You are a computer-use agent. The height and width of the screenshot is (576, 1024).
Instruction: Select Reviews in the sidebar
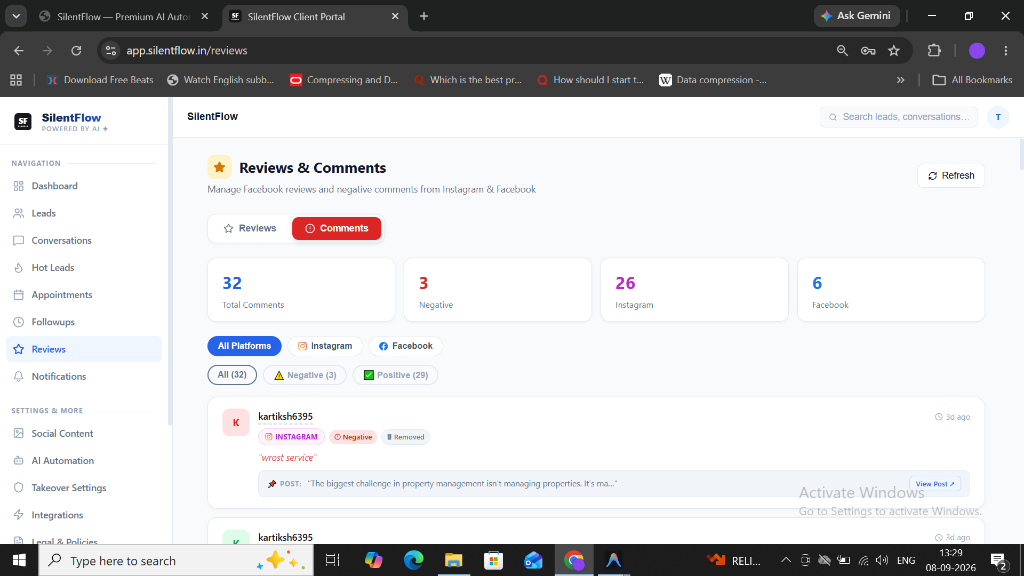(x=84, y=349)
